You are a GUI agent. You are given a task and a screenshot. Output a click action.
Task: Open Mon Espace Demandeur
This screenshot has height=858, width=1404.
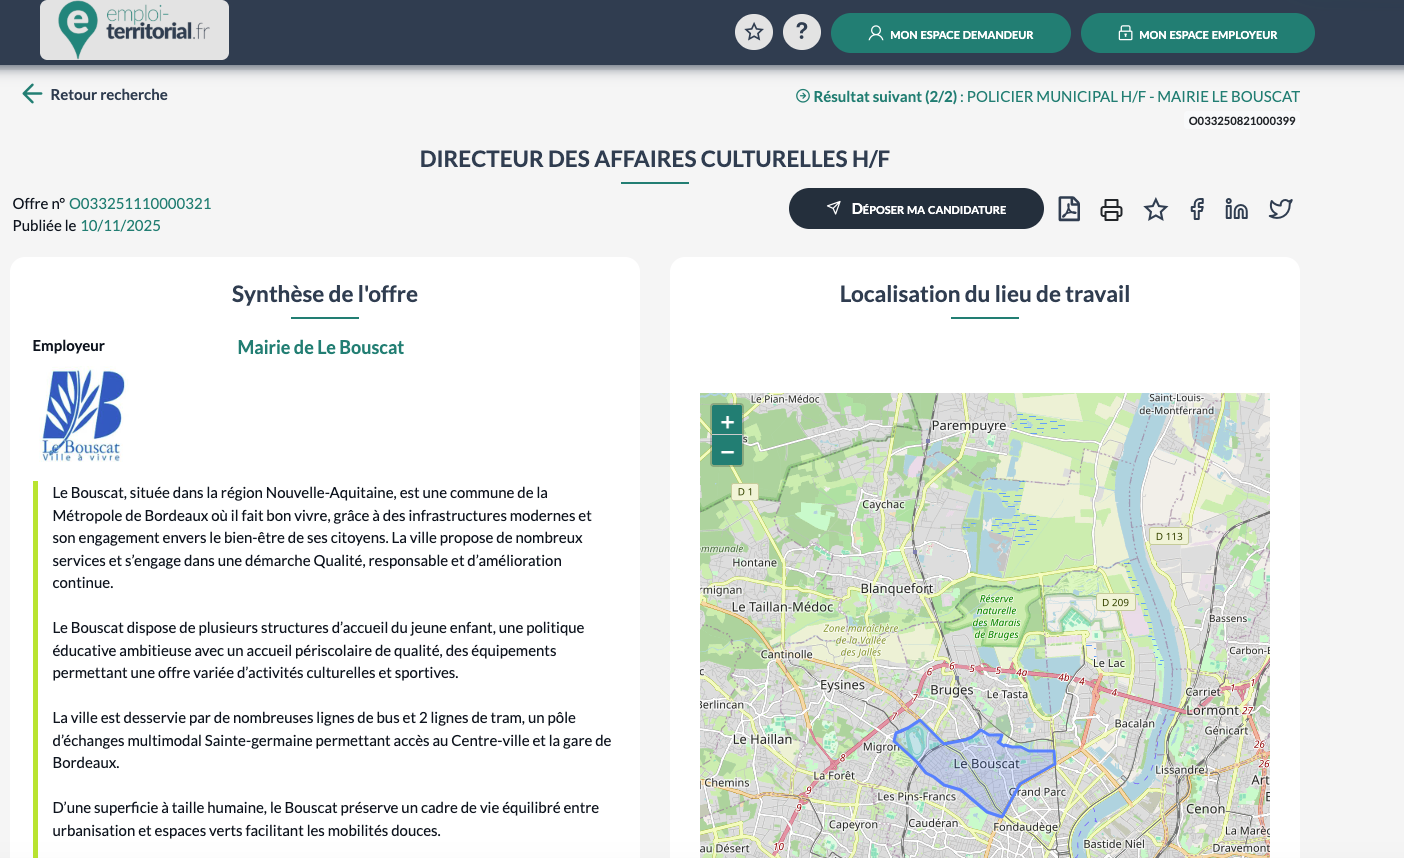[950, 33]
